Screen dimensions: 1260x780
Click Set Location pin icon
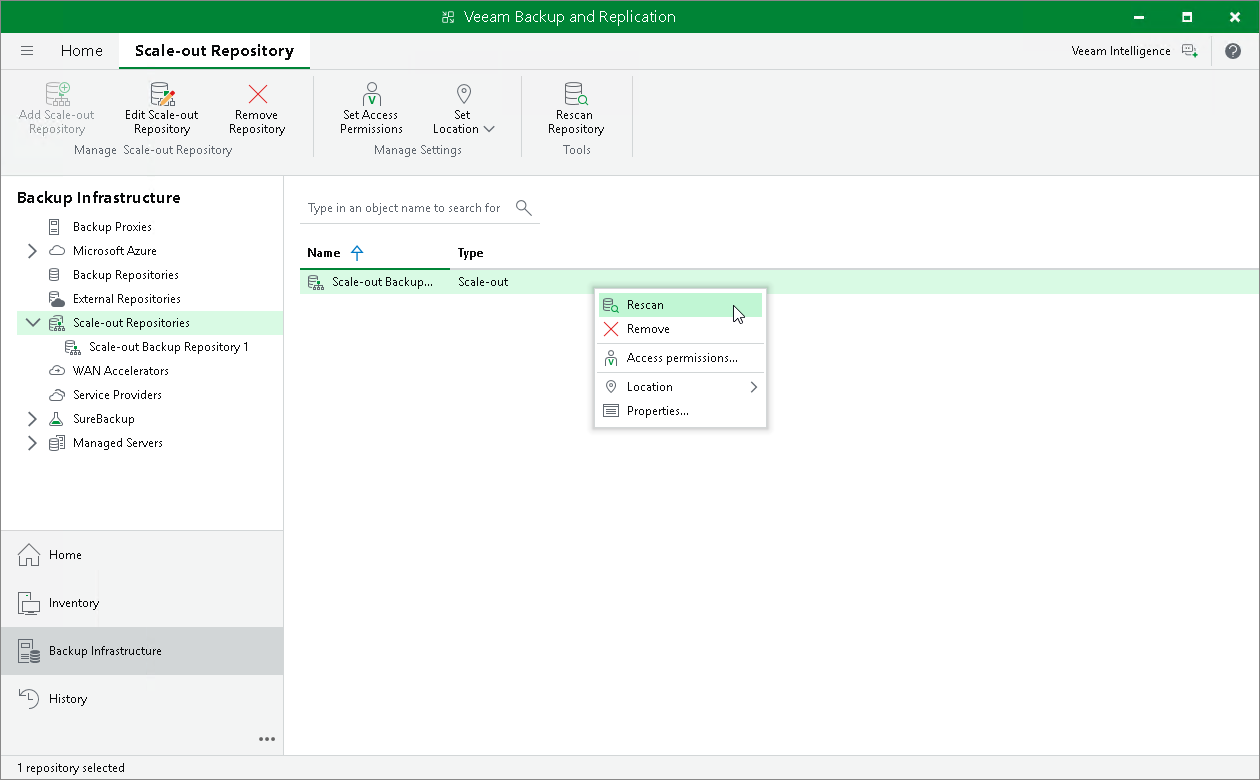pos(463,94)
